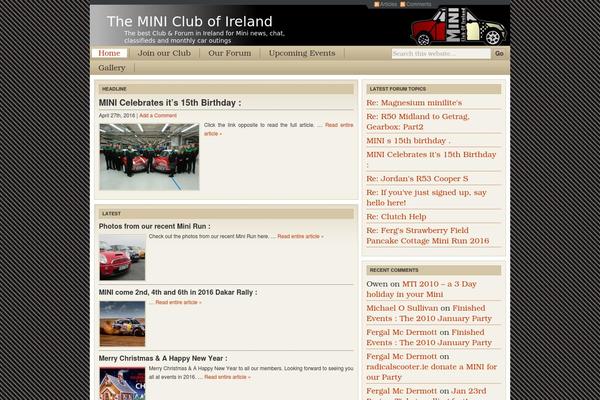Image resolution: width=600 pixels, height=400 pixels.
Task: Click Add a Comment link under headline
Action: click(158, 116)
